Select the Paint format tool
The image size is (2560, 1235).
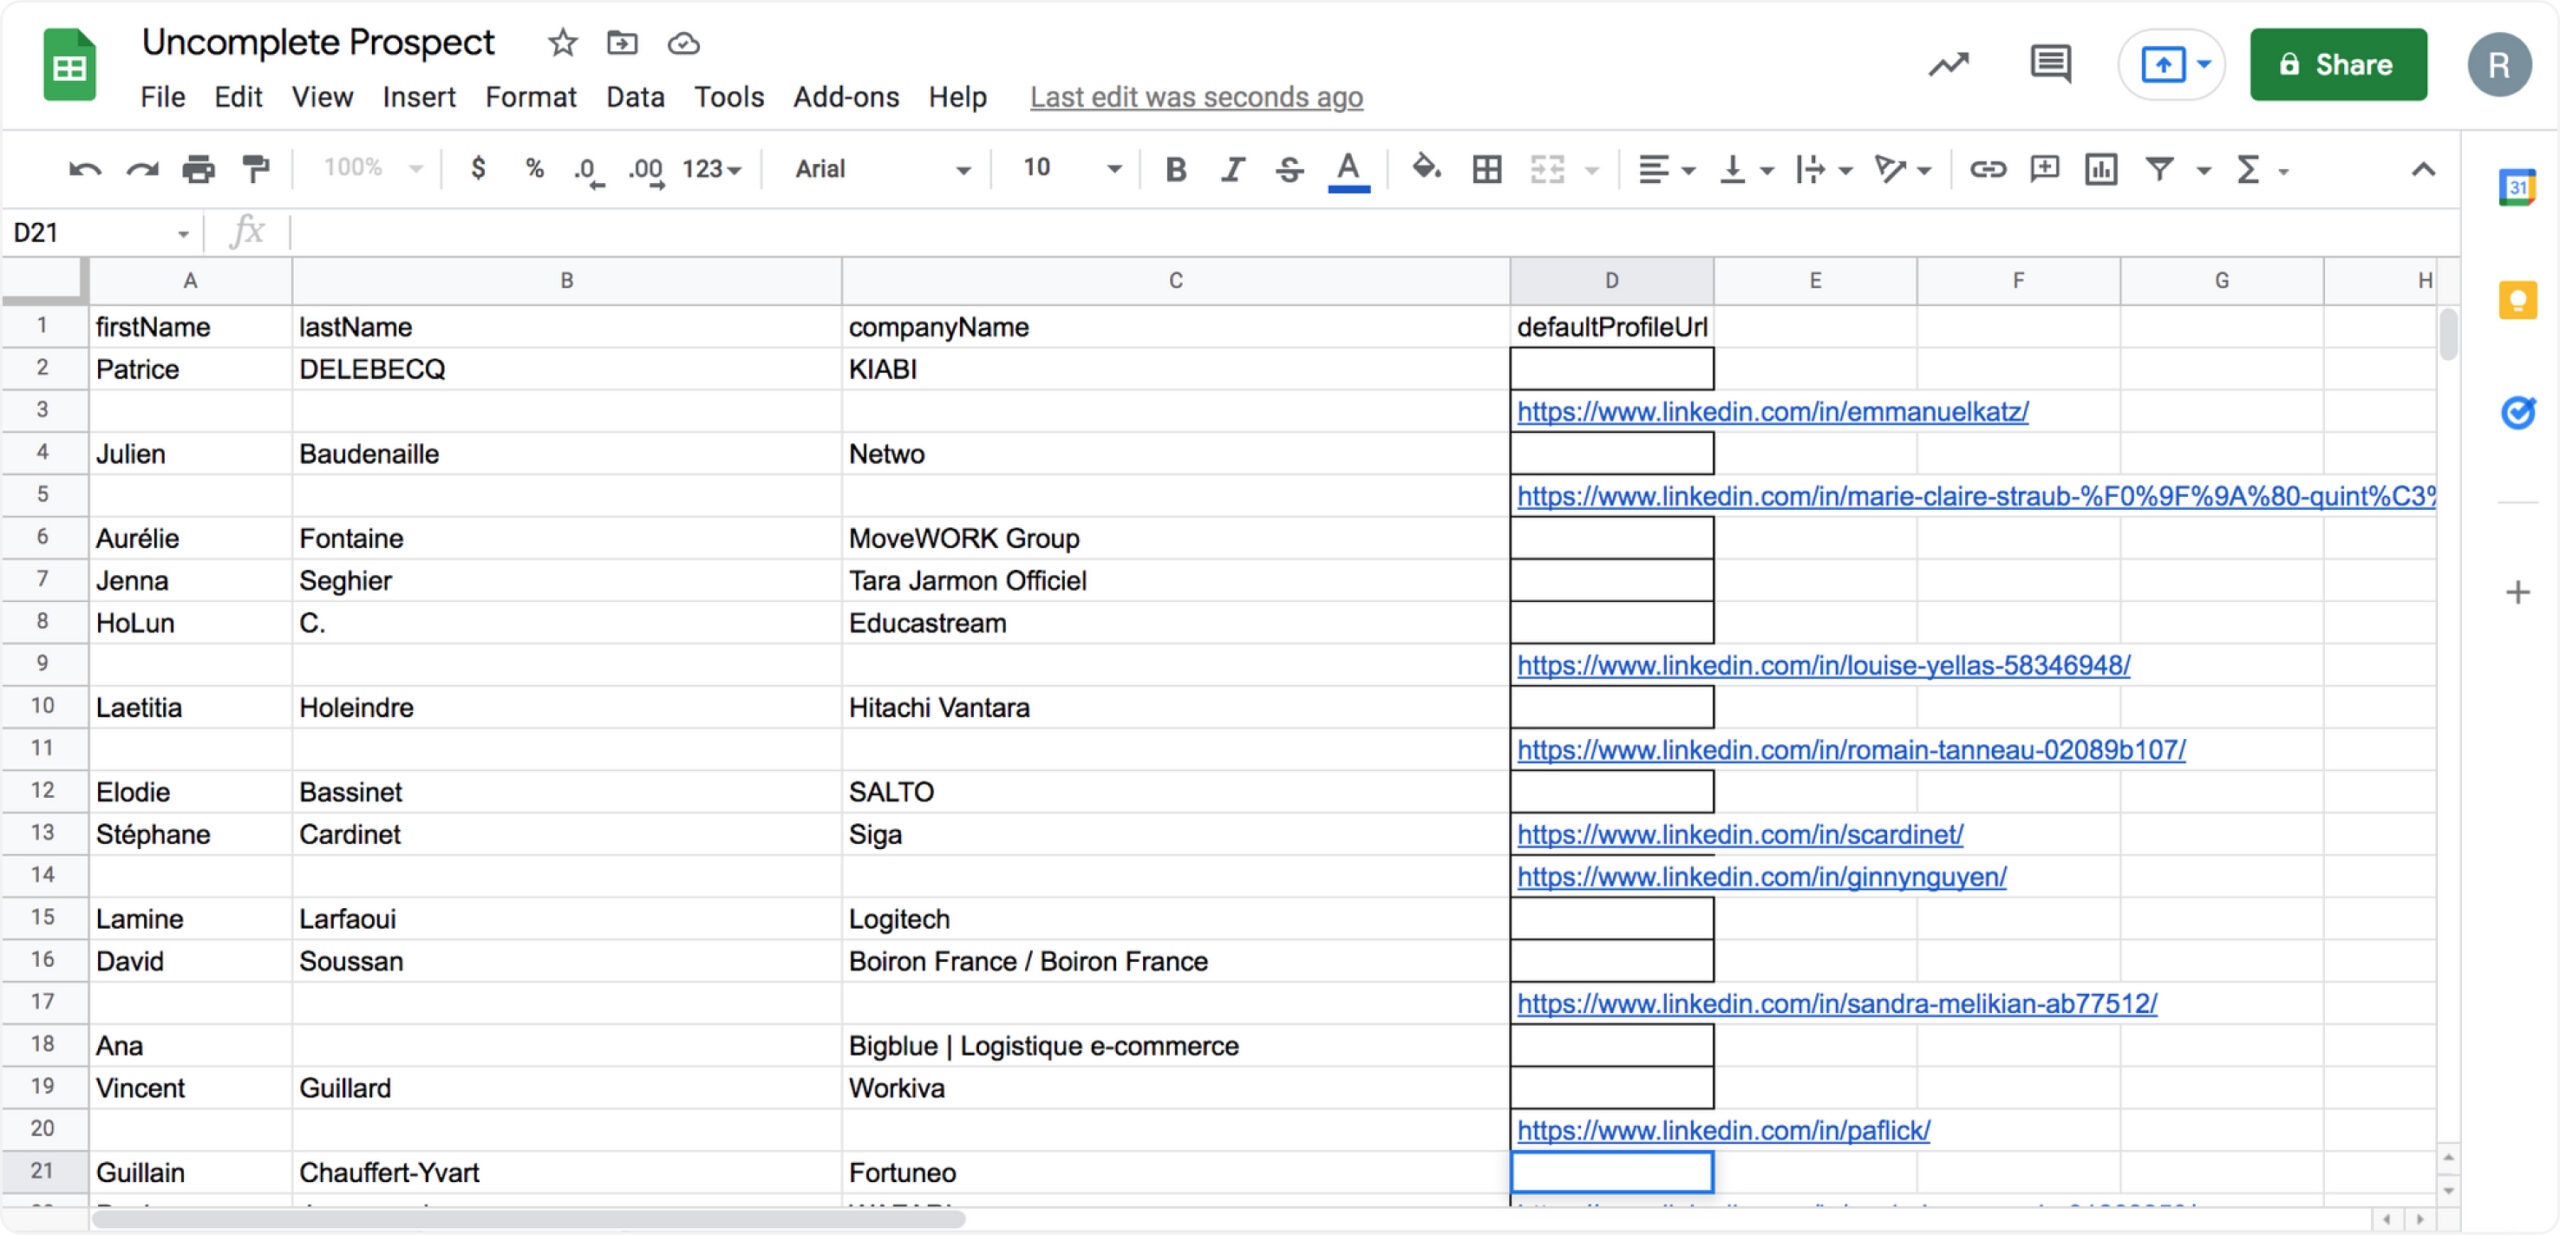pos(256,169)
